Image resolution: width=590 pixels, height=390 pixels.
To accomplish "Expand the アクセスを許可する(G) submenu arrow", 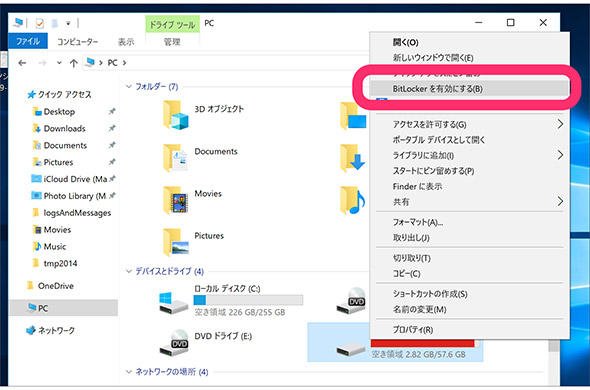I will [x=560, y=124].
